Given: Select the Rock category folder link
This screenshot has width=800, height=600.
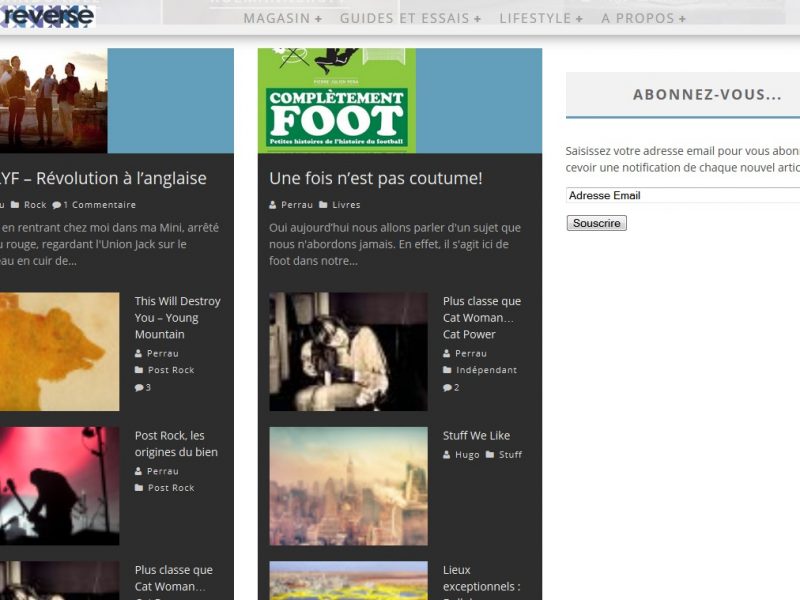Looking at the screenshot, I should (35, 205).
